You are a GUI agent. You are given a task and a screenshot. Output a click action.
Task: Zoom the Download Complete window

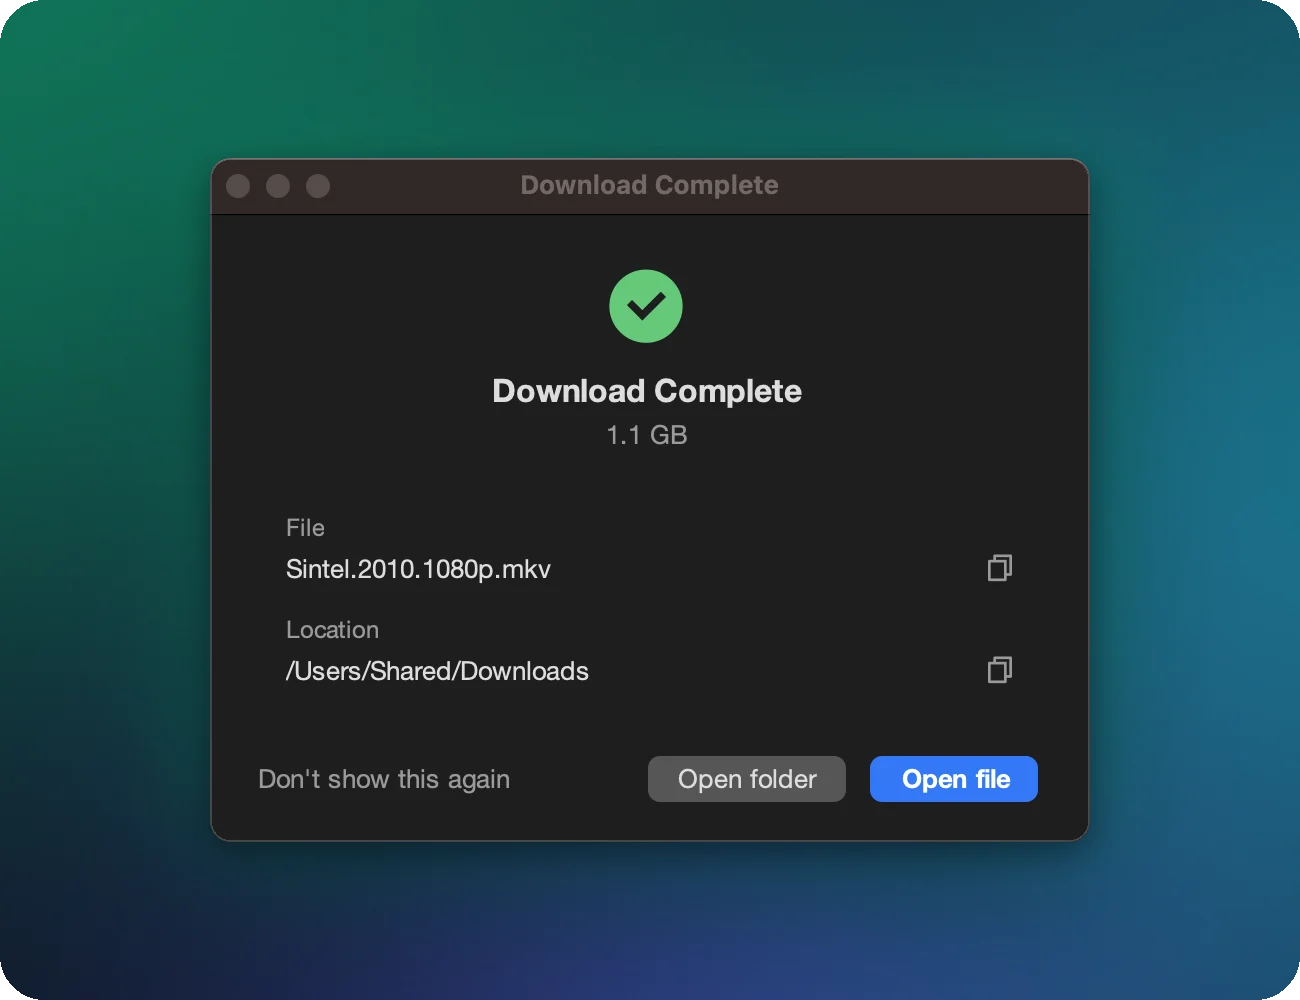pos(318,186)
